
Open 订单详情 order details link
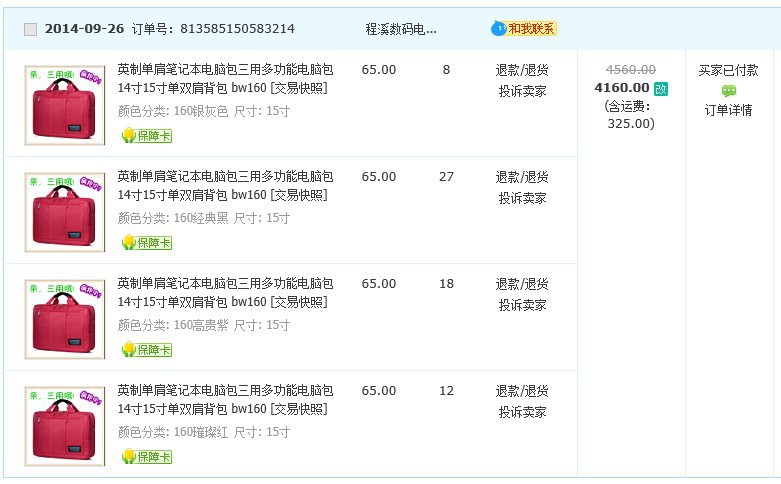728,110
